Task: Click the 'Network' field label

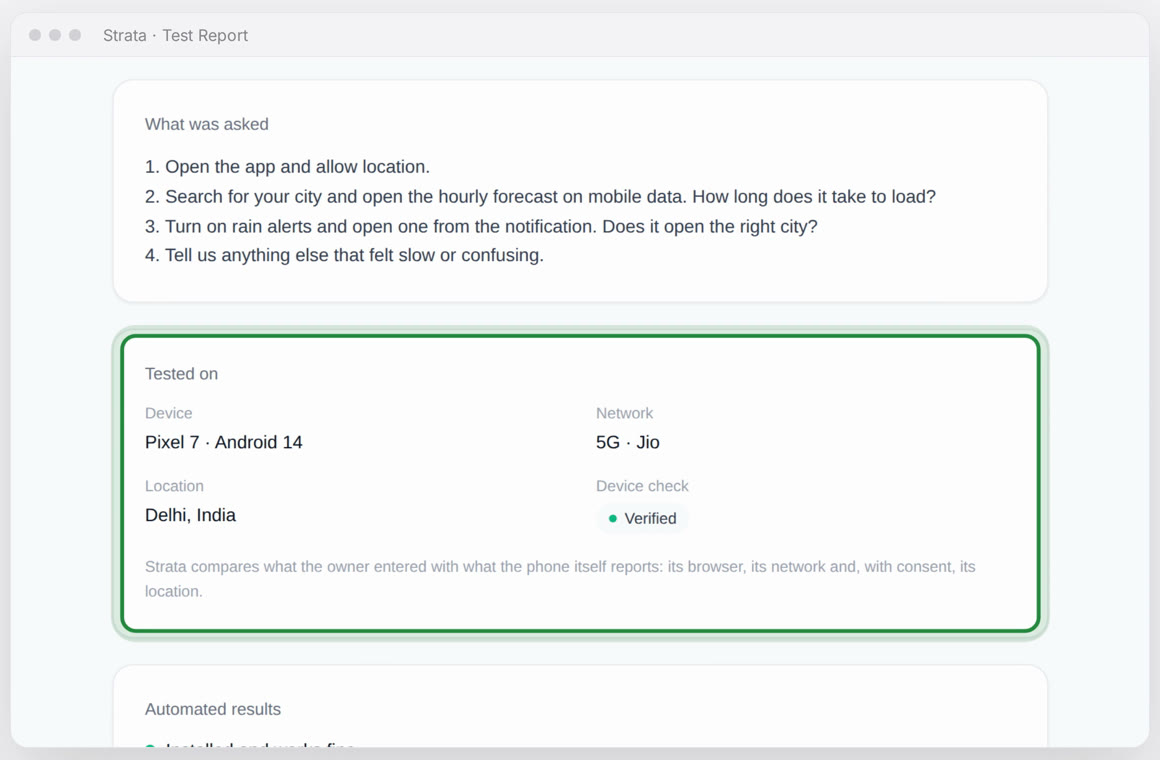Action: click(624, 413)
